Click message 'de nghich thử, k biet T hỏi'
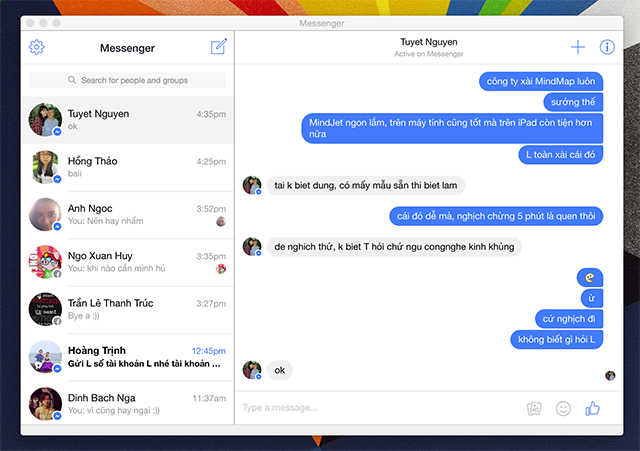This screenshot has width=640, height=451. coord(394,247)
